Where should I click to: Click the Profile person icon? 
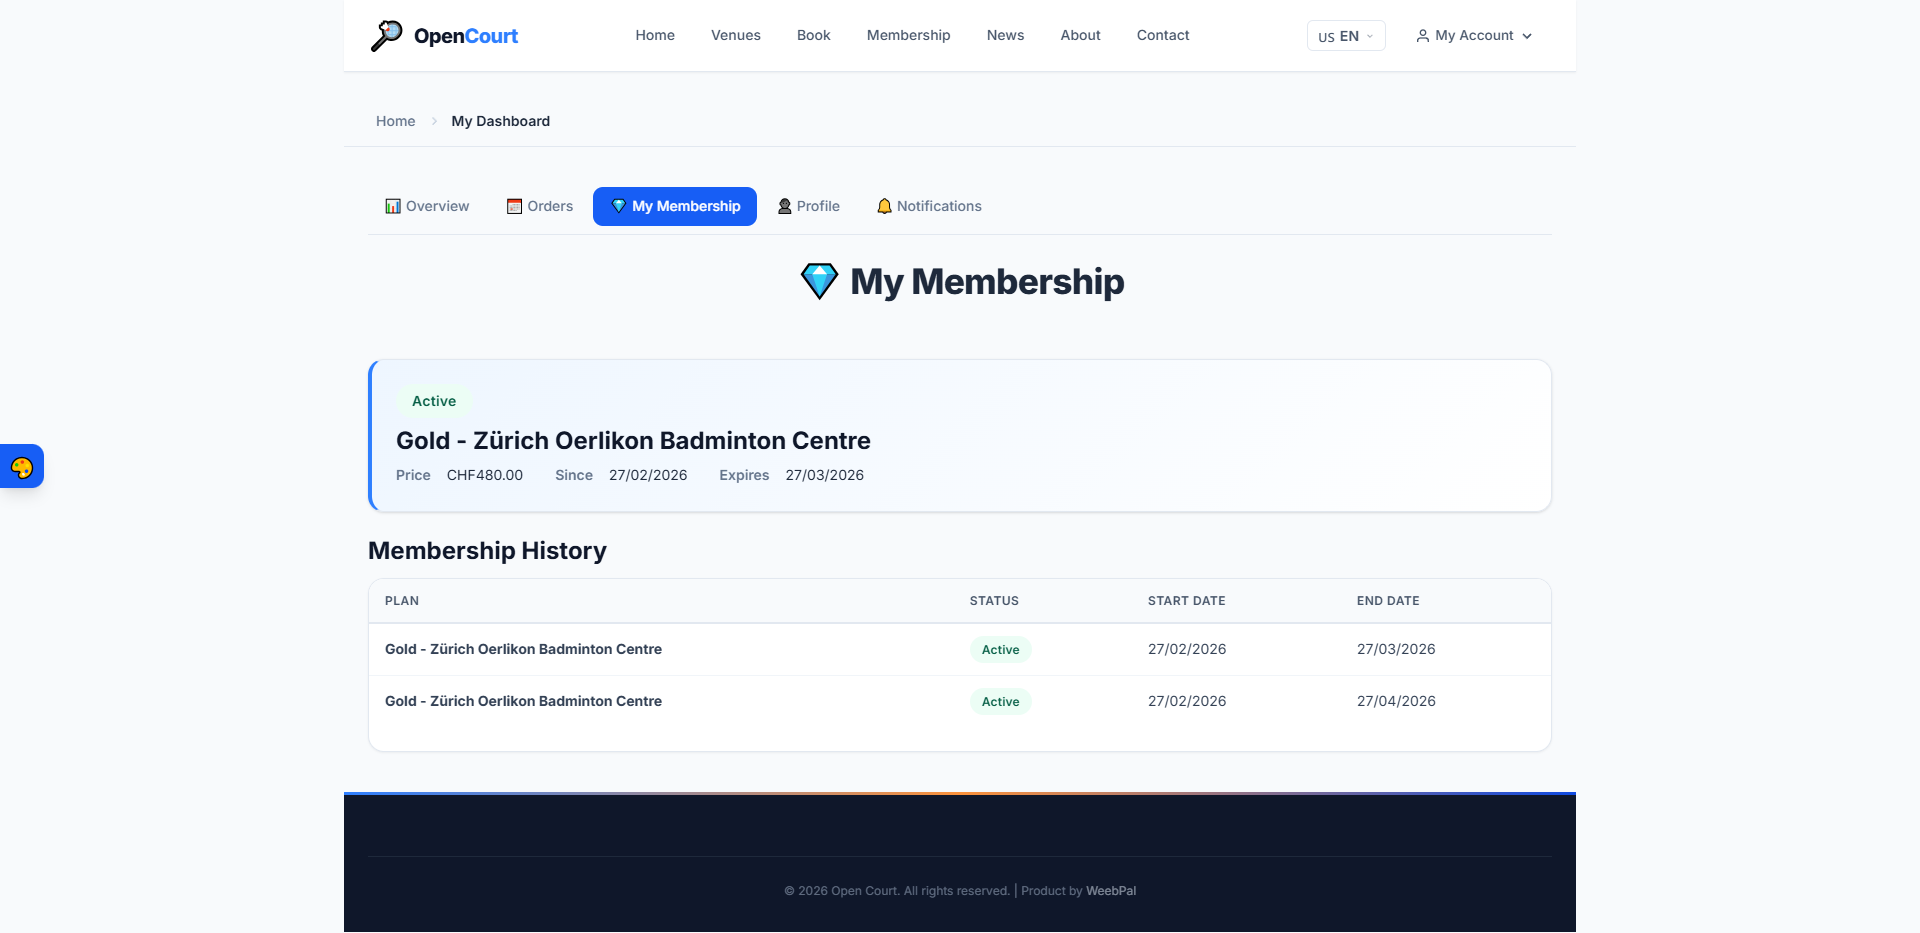[x=785, y=206]
